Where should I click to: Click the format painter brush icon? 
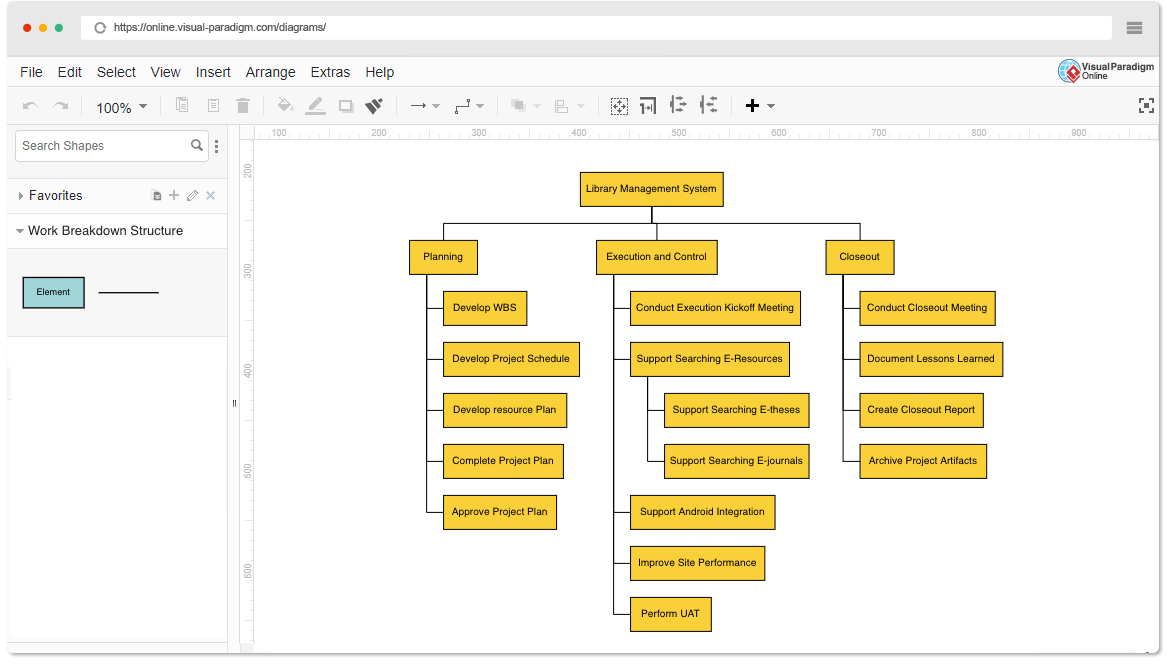click(374, 106)
